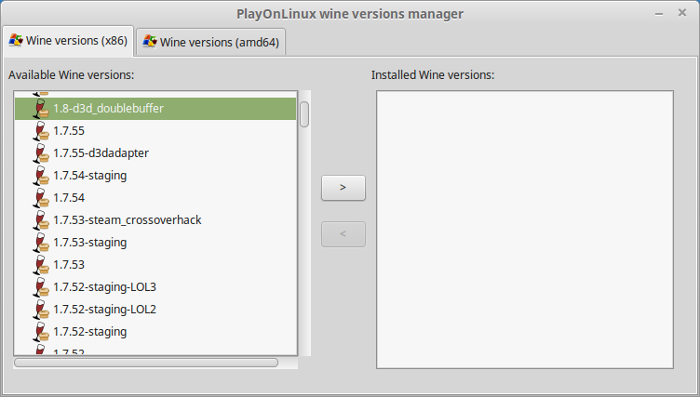Minimize the wine versions manager window

click(x=659, y=14)
